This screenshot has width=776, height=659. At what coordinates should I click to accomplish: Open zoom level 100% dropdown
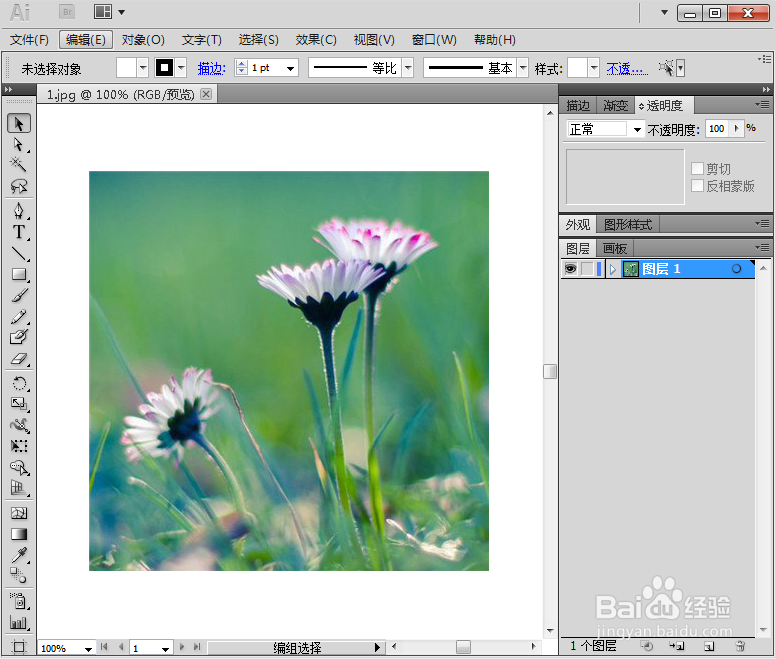[x=88, y=649]
